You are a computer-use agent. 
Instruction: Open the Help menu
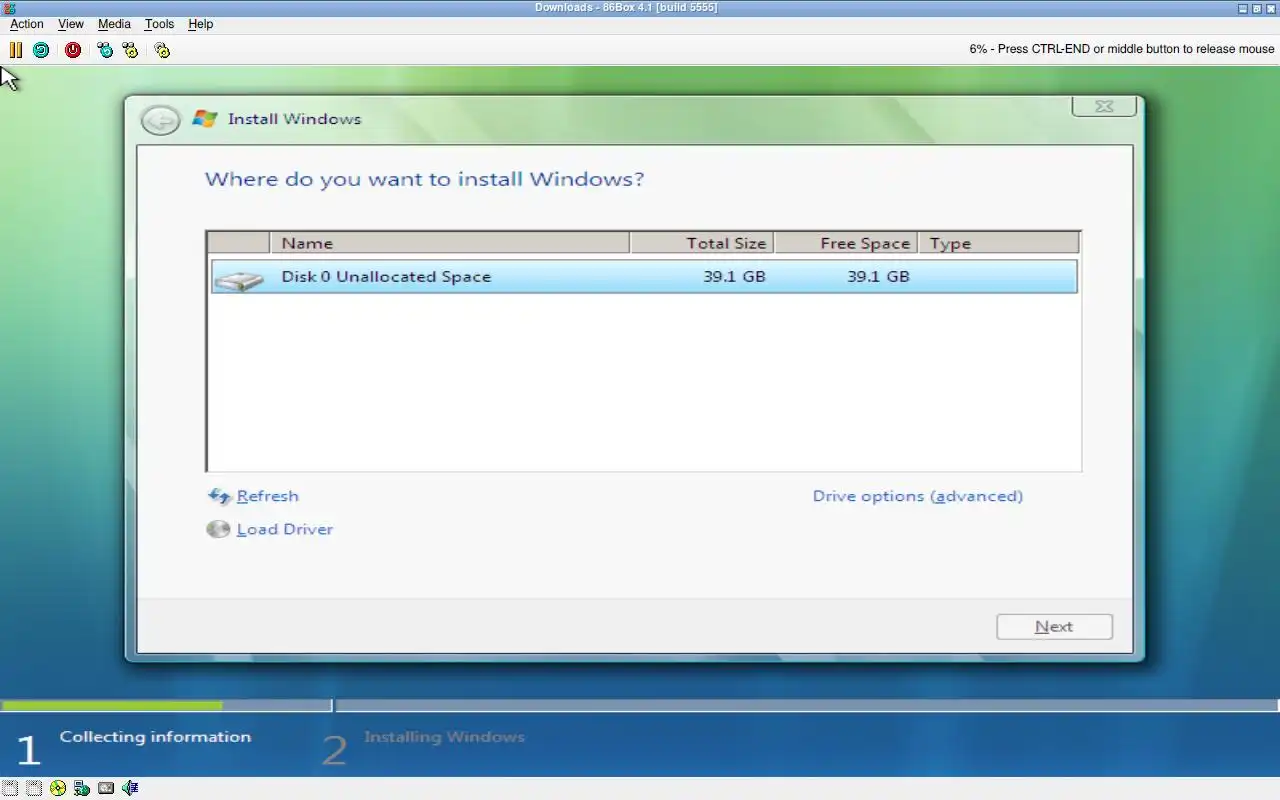[x=200, y=24]
